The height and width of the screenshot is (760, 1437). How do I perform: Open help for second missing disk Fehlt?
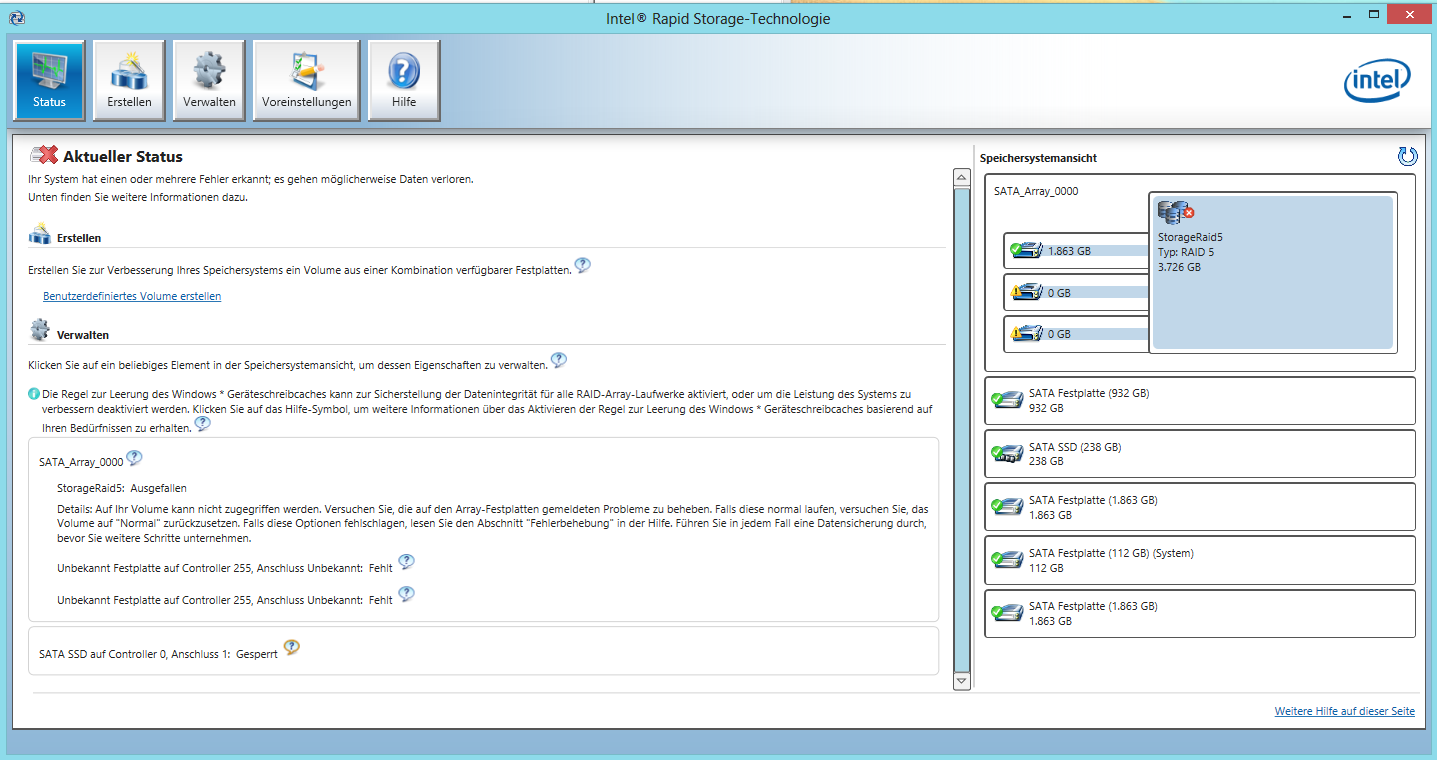click(406, 594)
